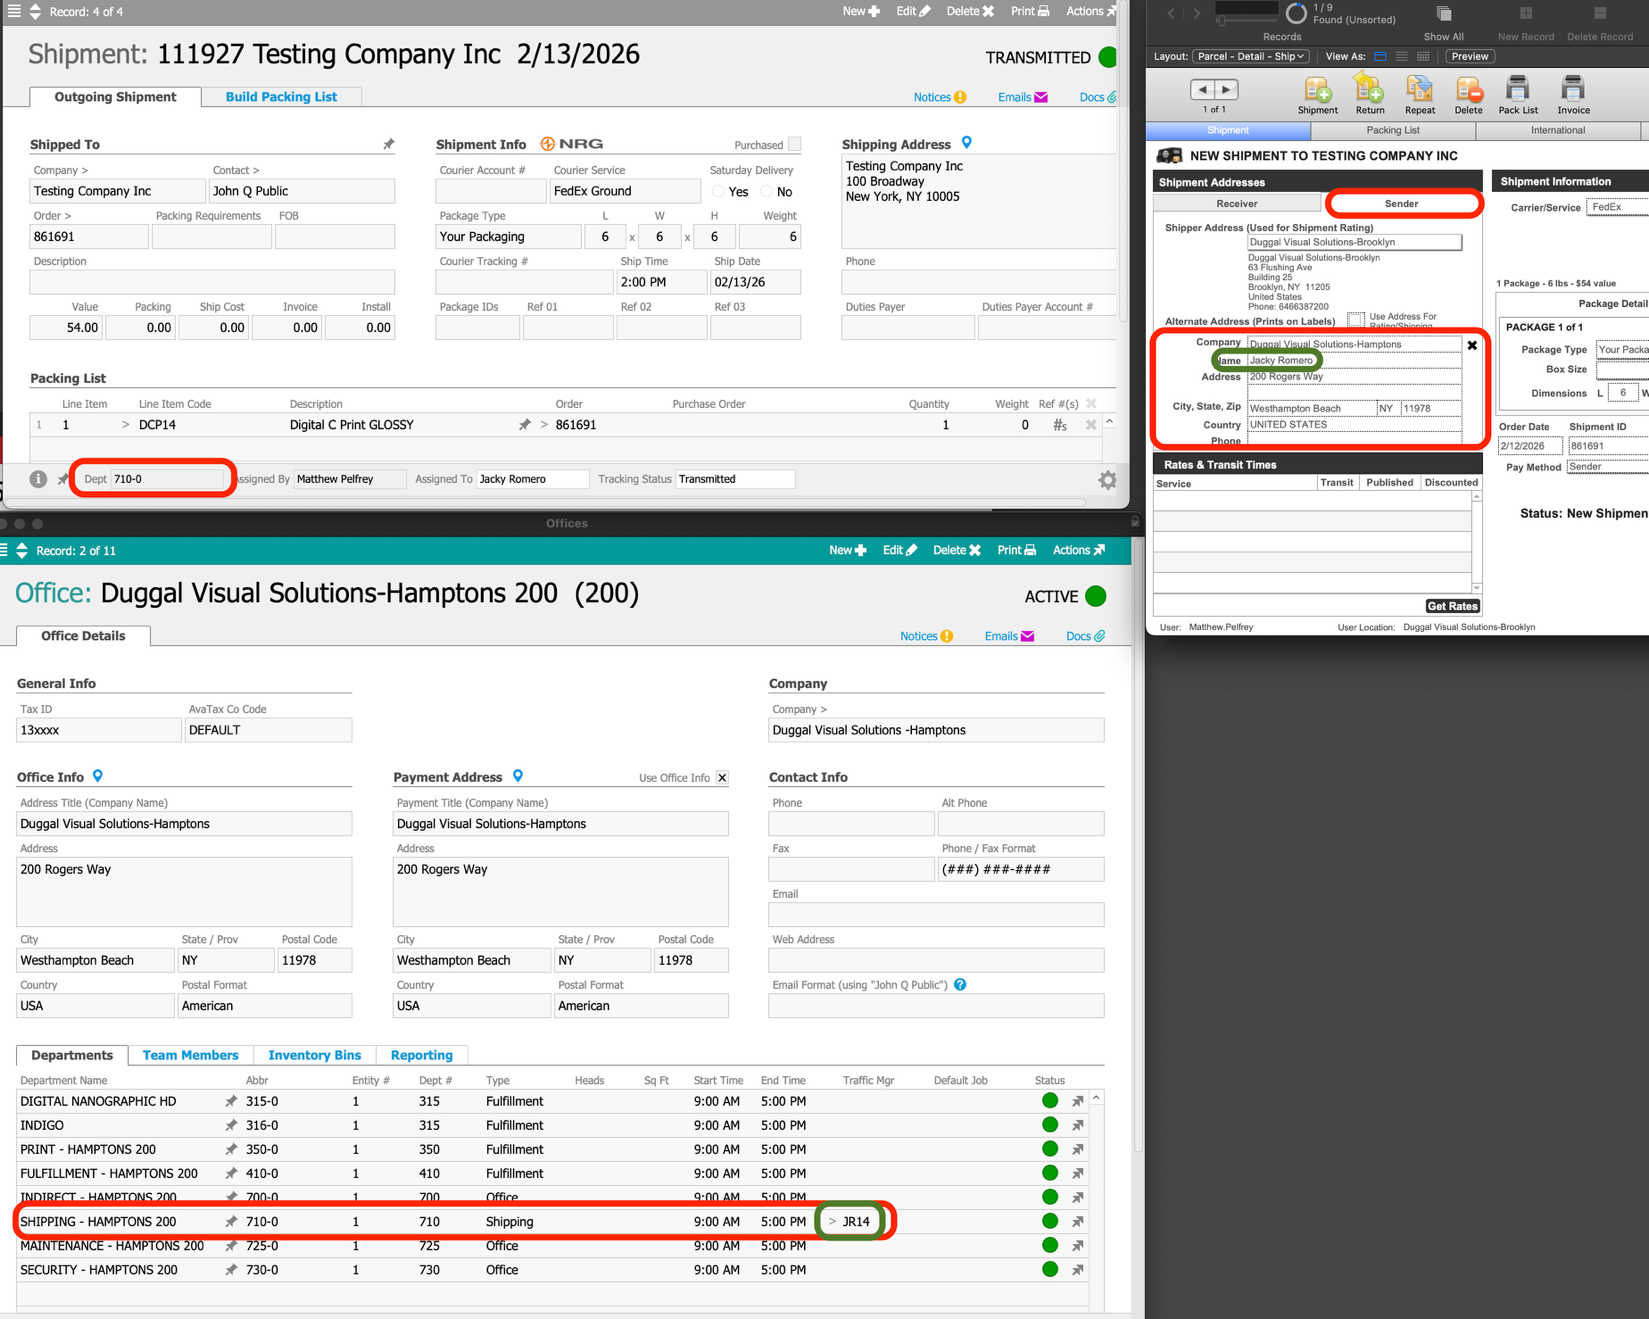1649x1319 pixels.
Task: Open the Team Members tab
Action: pyautogui.click(x=190, y=1055)
